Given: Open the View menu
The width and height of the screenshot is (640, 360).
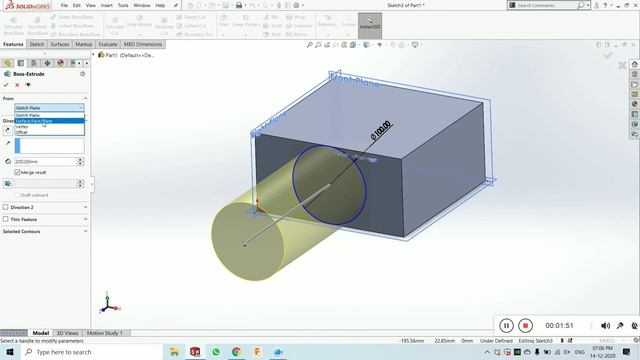Looking at the screenshot, I should pyautogui.click(x=91, y=5).
